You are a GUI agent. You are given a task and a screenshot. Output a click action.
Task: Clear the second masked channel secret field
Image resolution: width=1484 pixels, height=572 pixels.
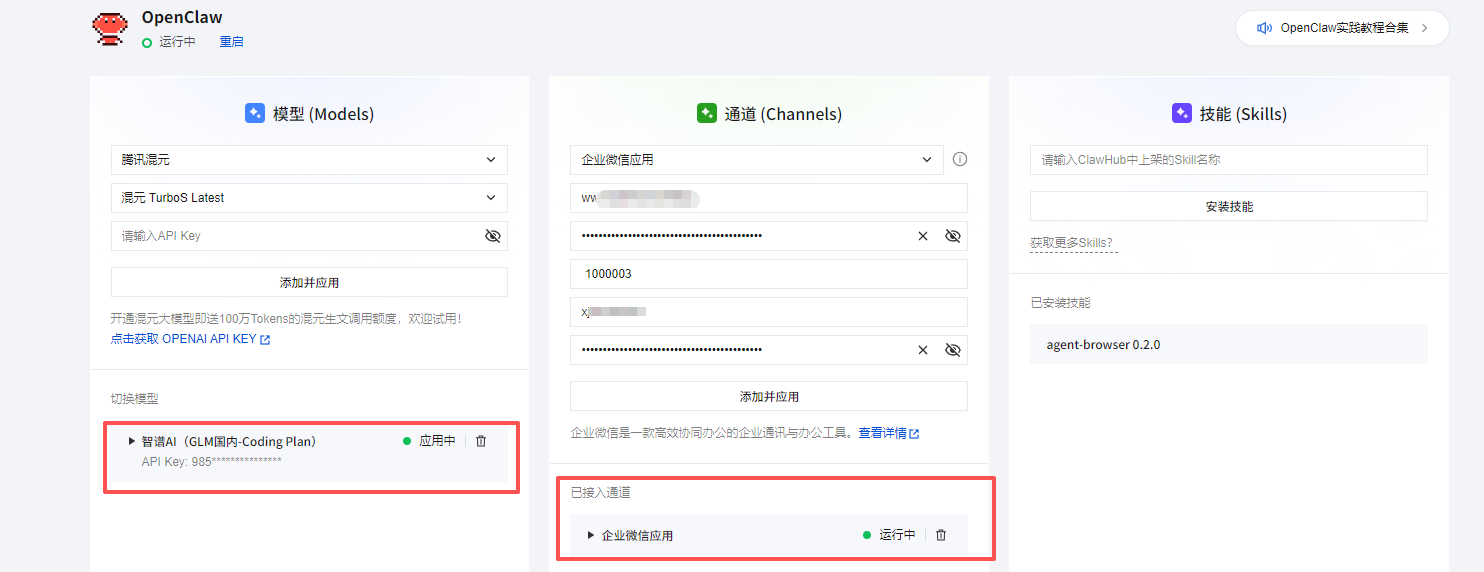point(923,350)
